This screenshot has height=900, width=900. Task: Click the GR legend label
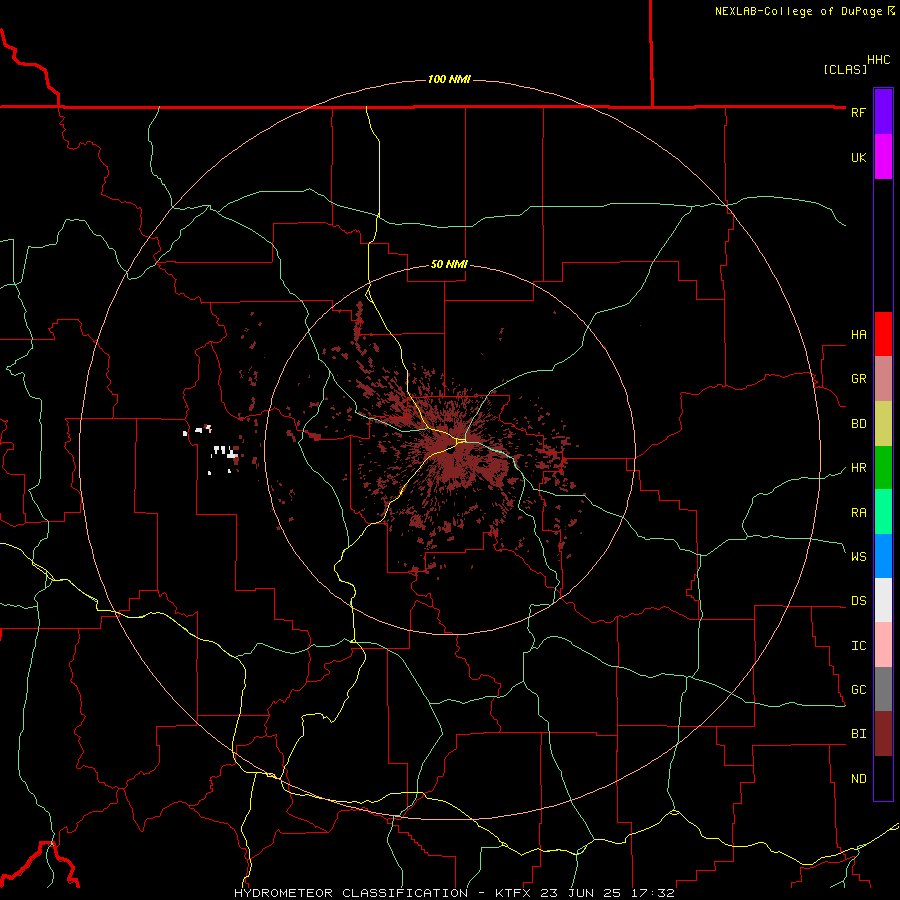(x=858, y=379)
